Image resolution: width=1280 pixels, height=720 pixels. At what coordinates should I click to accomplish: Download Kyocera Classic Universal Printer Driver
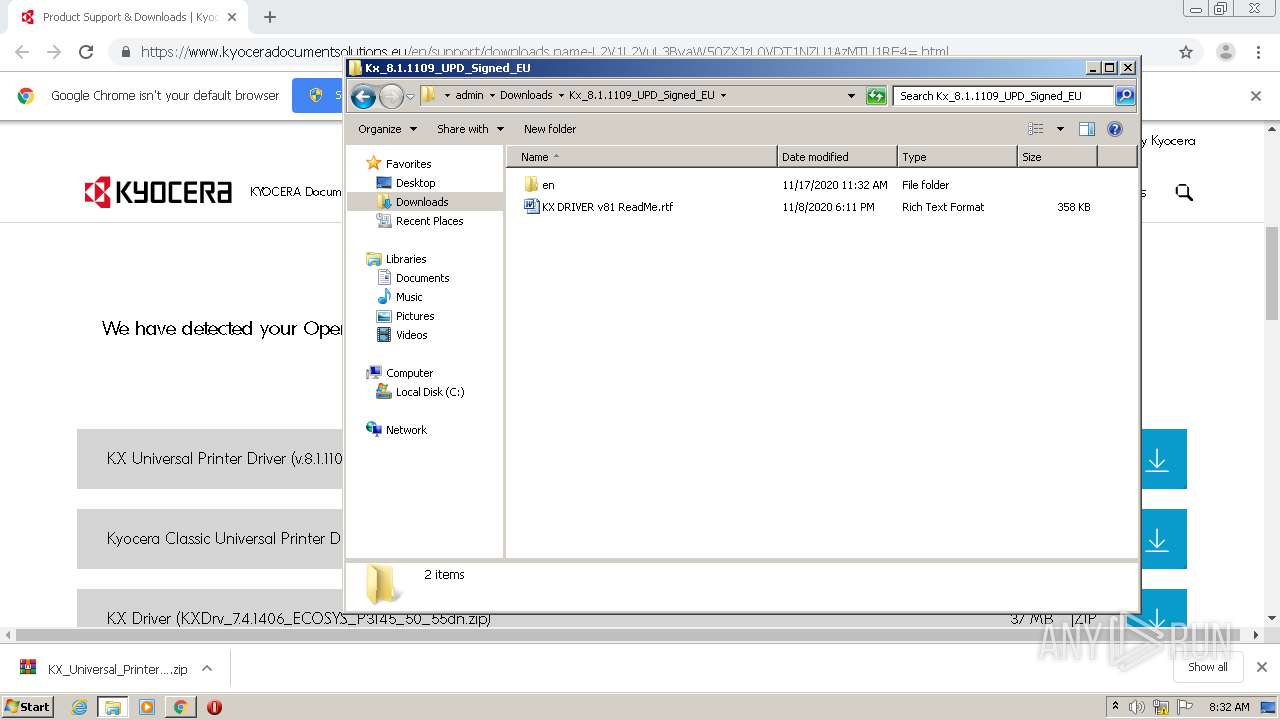coord(1157,539)
